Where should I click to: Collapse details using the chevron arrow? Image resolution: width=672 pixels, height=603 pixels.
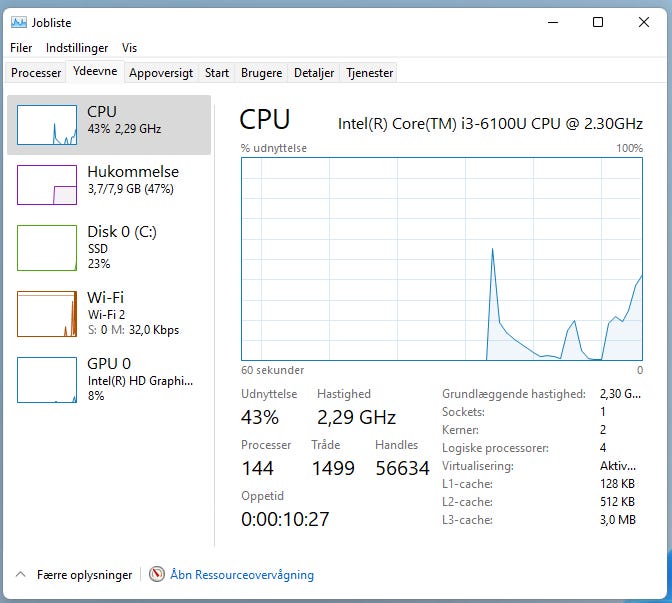tap(21, 574)
